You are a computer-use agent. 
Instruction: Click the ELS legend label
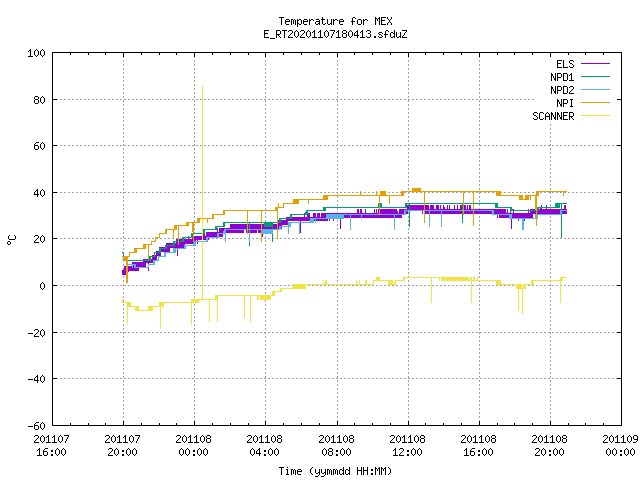pos(565,64)
